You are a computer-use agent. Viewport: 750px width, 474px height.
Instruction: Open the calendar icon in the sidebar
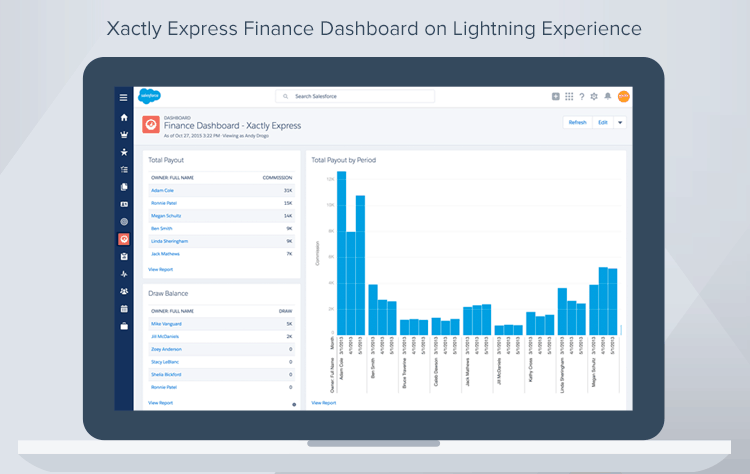click(x=124, y=309)
